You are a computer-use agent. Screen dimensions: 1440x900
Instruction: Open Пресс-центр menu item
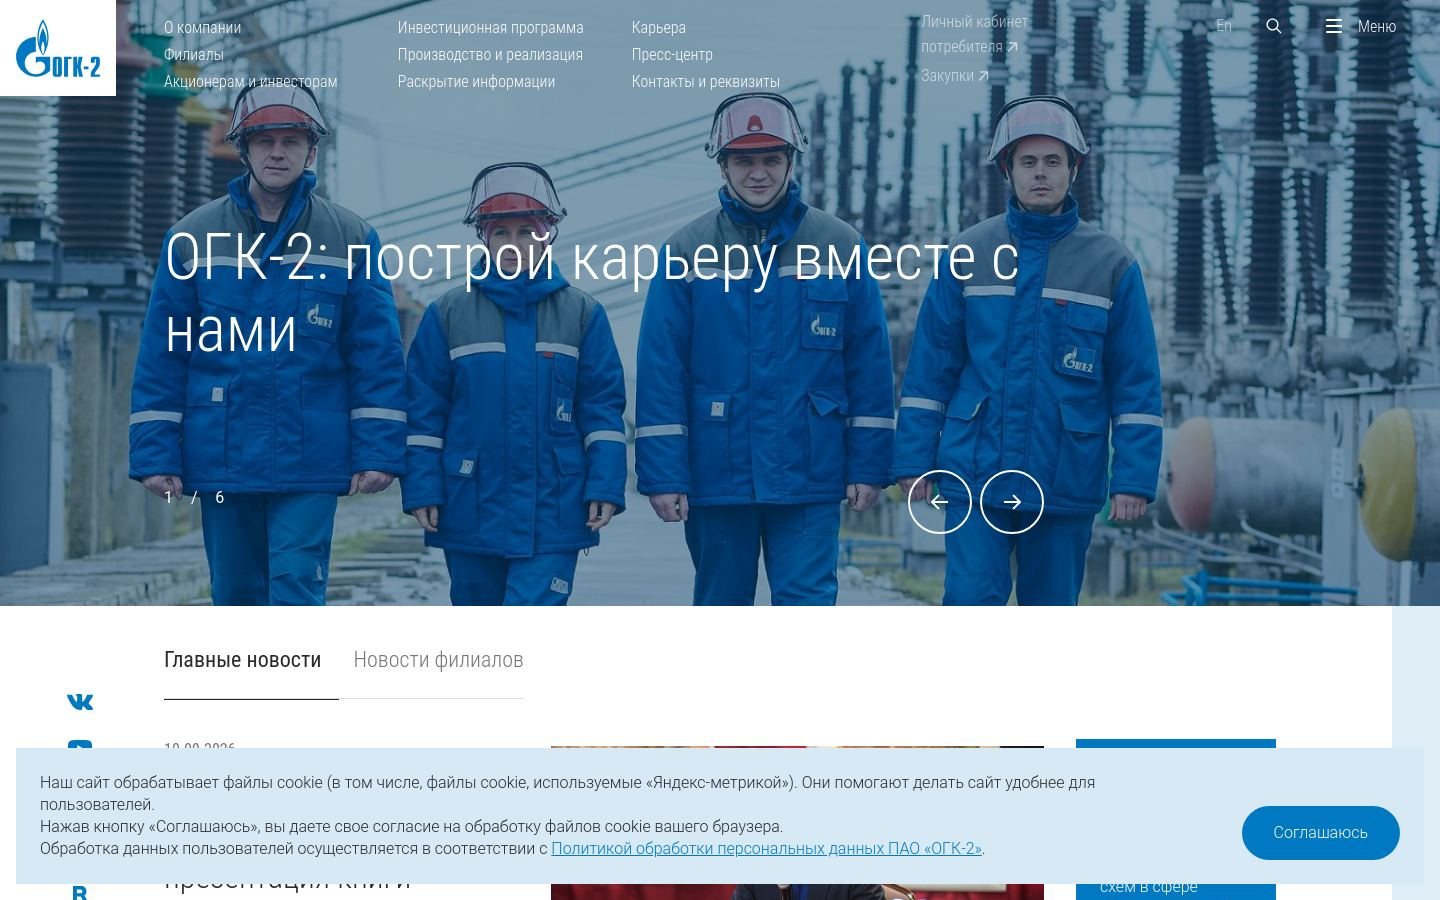point(672,54)
